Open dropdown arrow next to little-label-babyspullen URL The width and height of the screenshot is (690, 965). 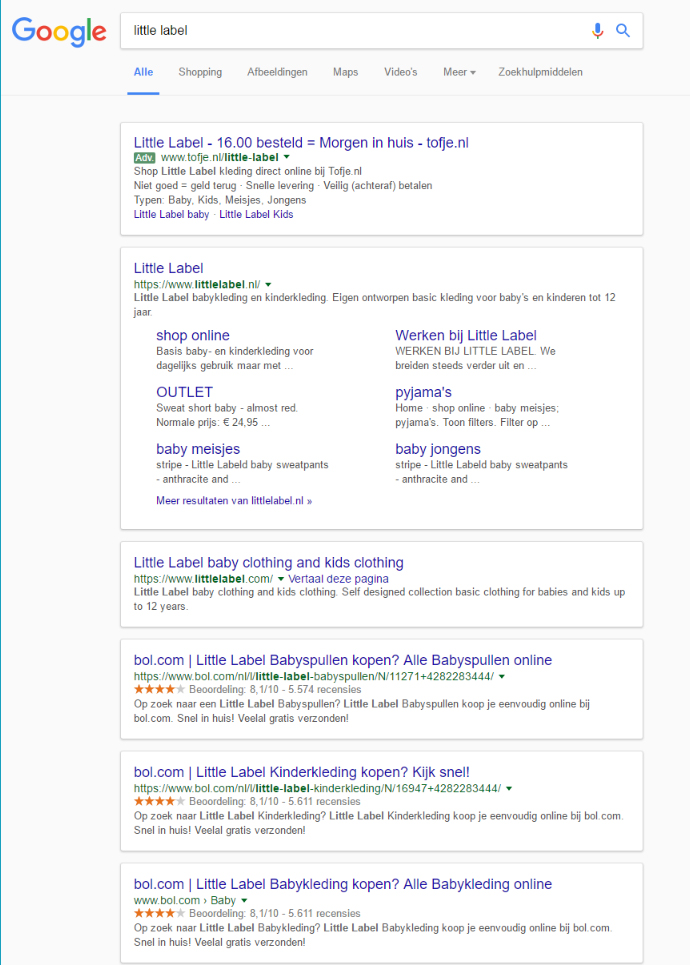(x=502, y=676)
